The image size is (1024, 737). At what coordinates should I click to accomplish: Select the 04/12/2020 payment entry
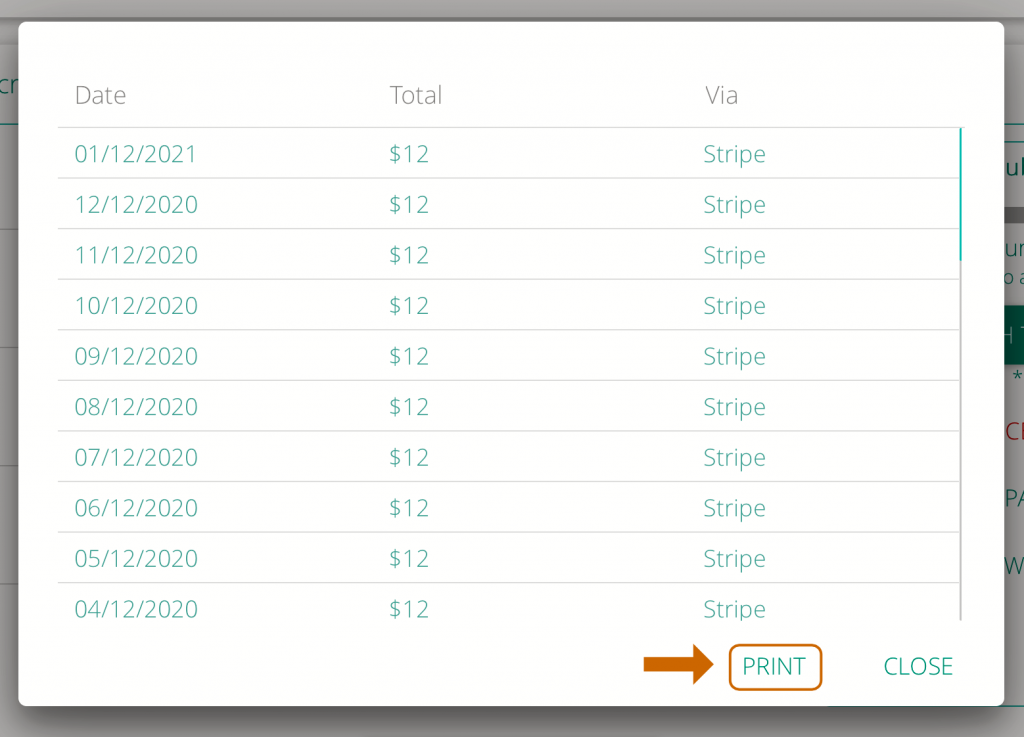pyautogui.click(x=137, y=608)
